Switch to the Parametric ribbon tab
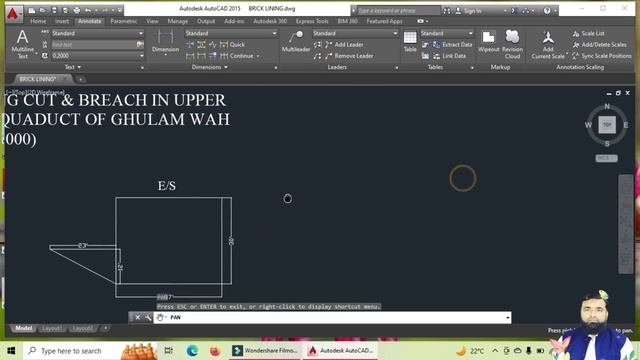 [x=124, y=21]
